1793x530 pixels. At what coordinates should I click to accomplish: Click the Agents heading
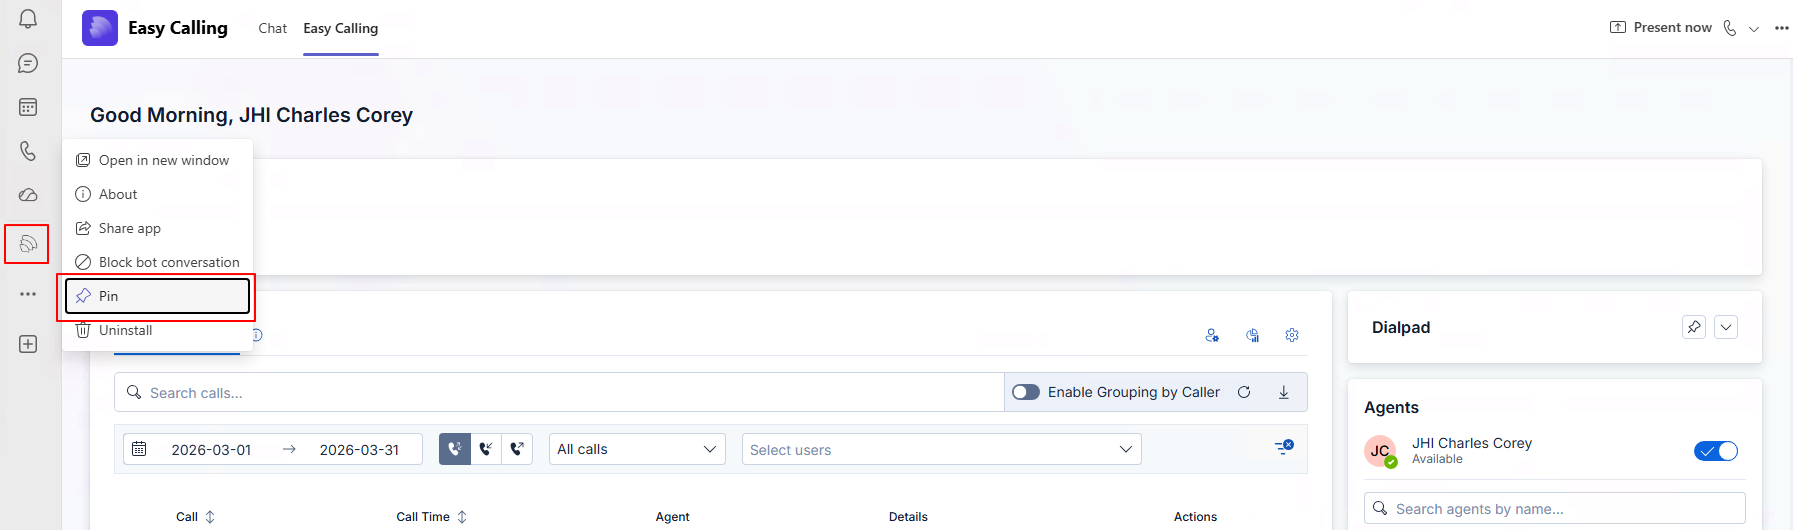pos(1391,407)
